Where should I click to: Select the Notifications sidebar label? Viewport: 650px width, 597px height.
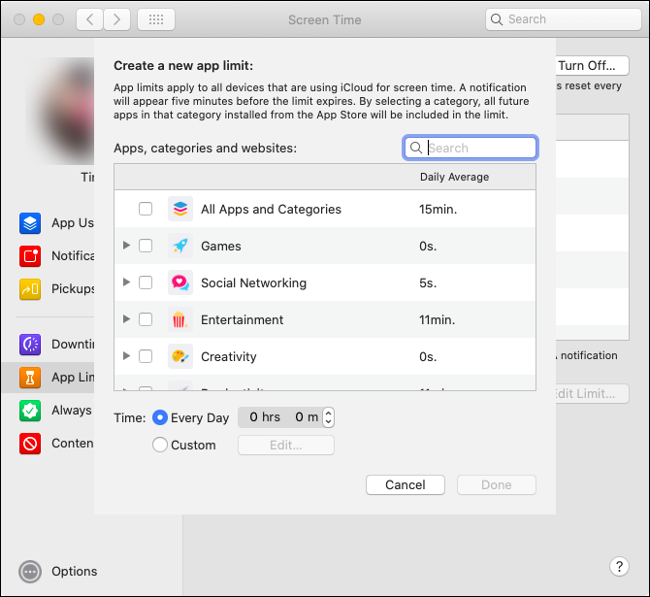(x=73, y=256)
